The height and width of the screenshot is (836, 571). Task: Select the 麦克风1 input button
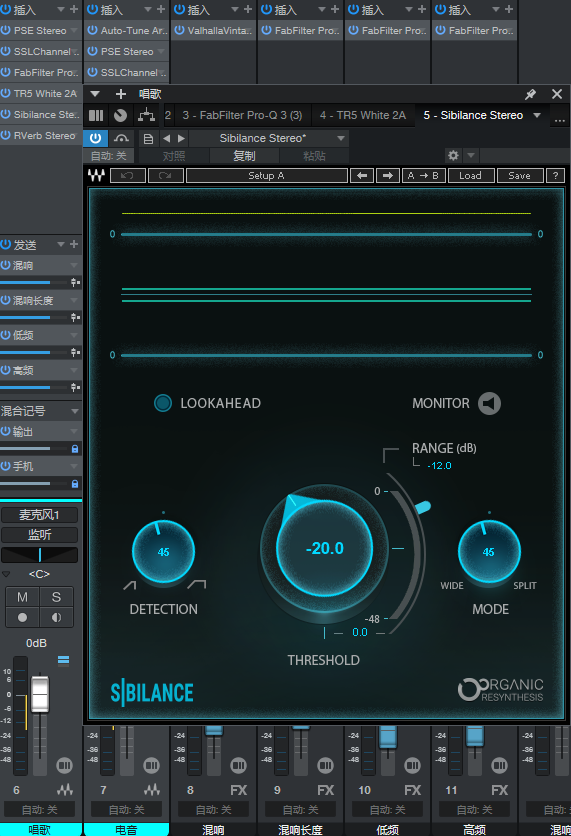tap(39, 515)
